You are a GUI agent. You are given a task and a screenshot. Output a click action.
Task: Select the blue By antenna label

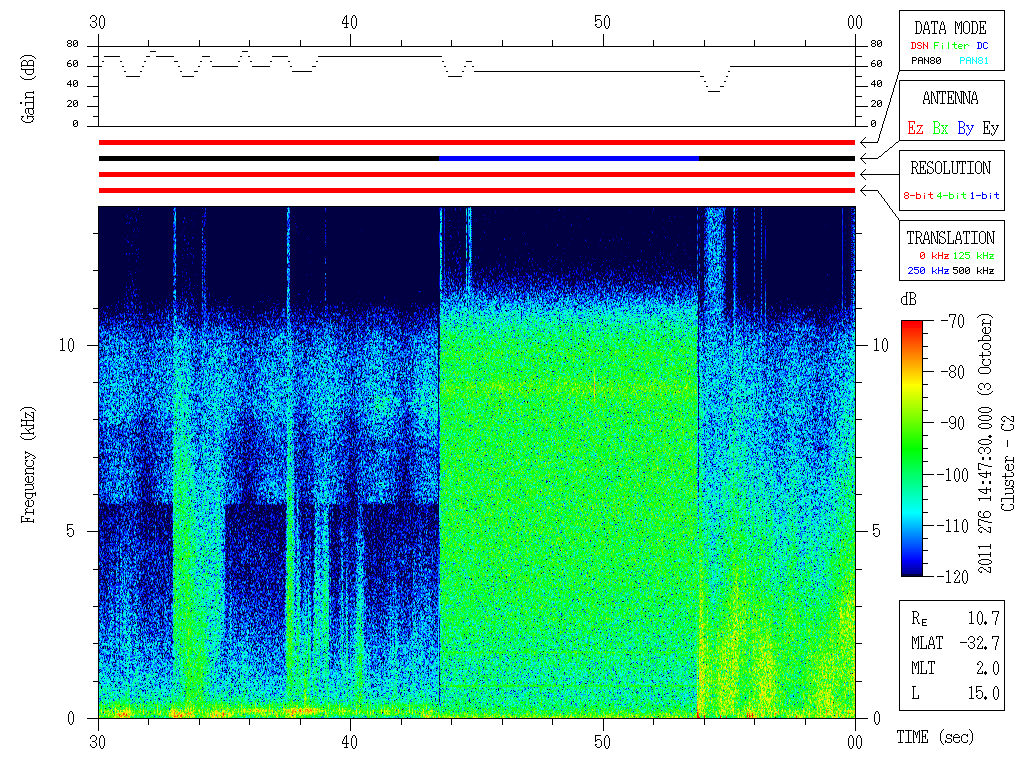coord(965,128)
